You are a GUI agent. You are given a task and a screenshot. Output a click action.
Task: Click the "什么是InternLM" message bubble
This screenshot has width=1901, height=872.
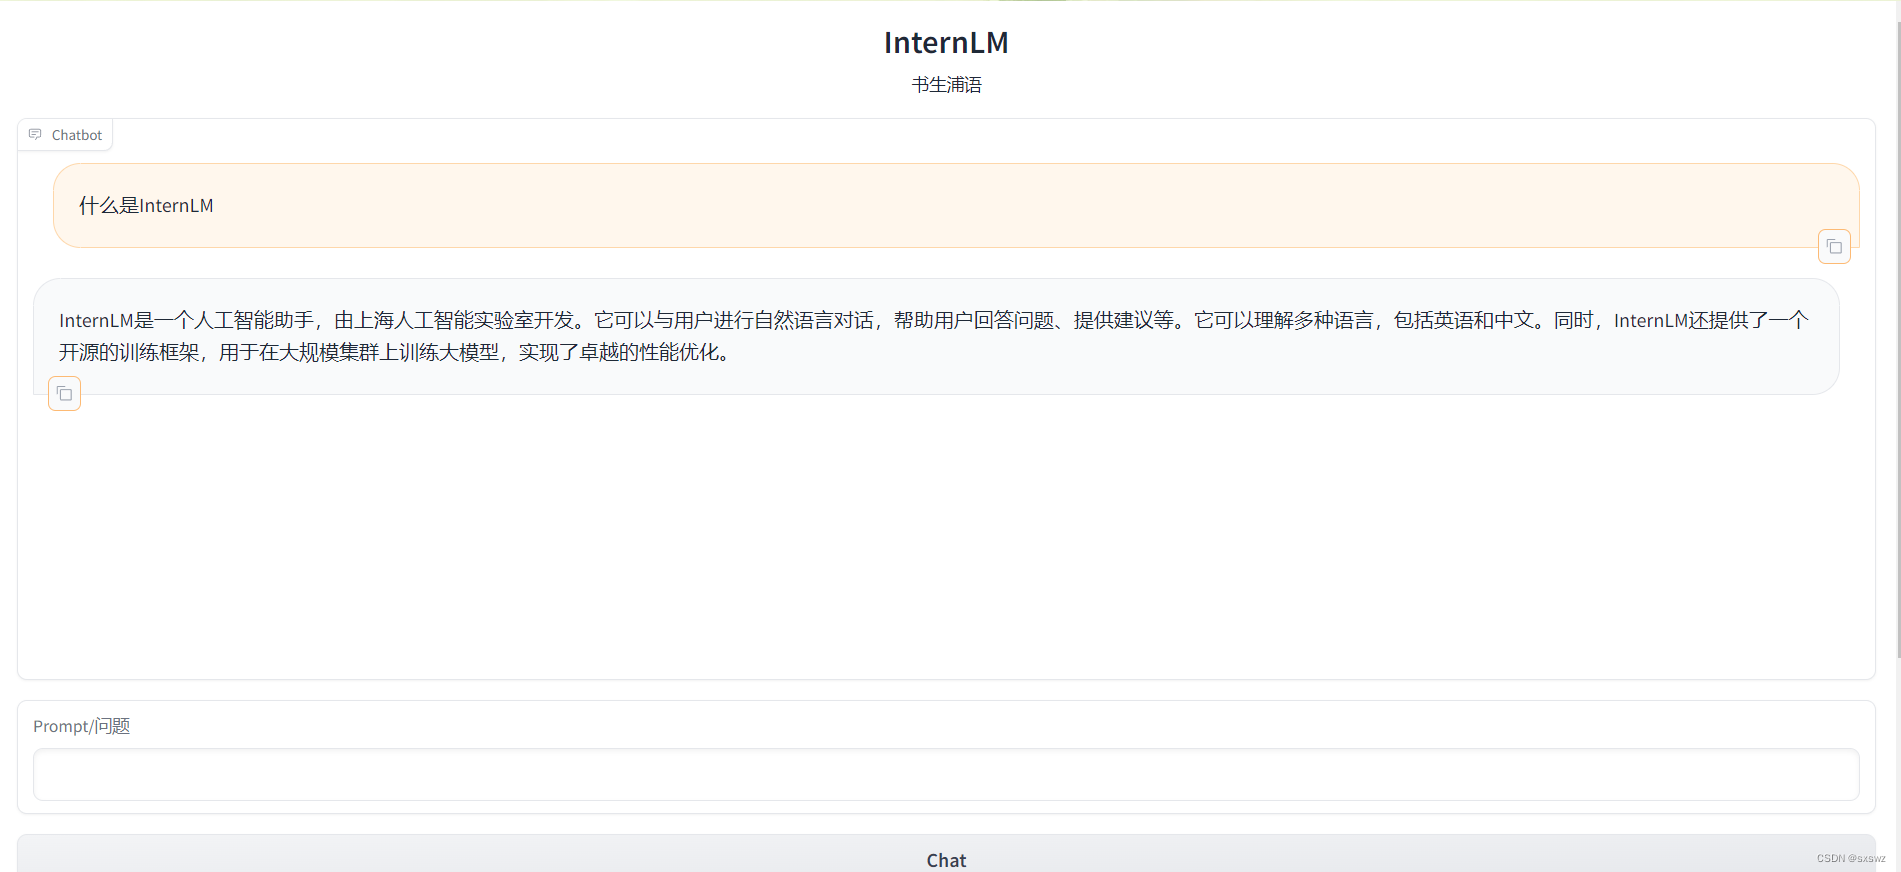pyautogui.click(x=956, y=205)
